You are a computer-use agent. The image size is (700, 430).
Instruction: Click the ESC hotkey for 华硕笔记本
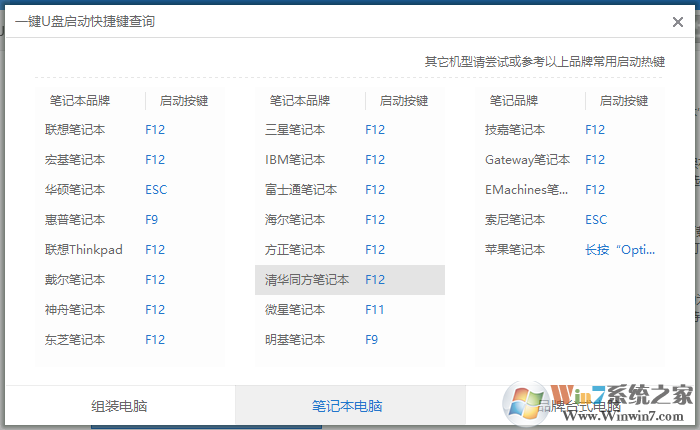[156, 189]
